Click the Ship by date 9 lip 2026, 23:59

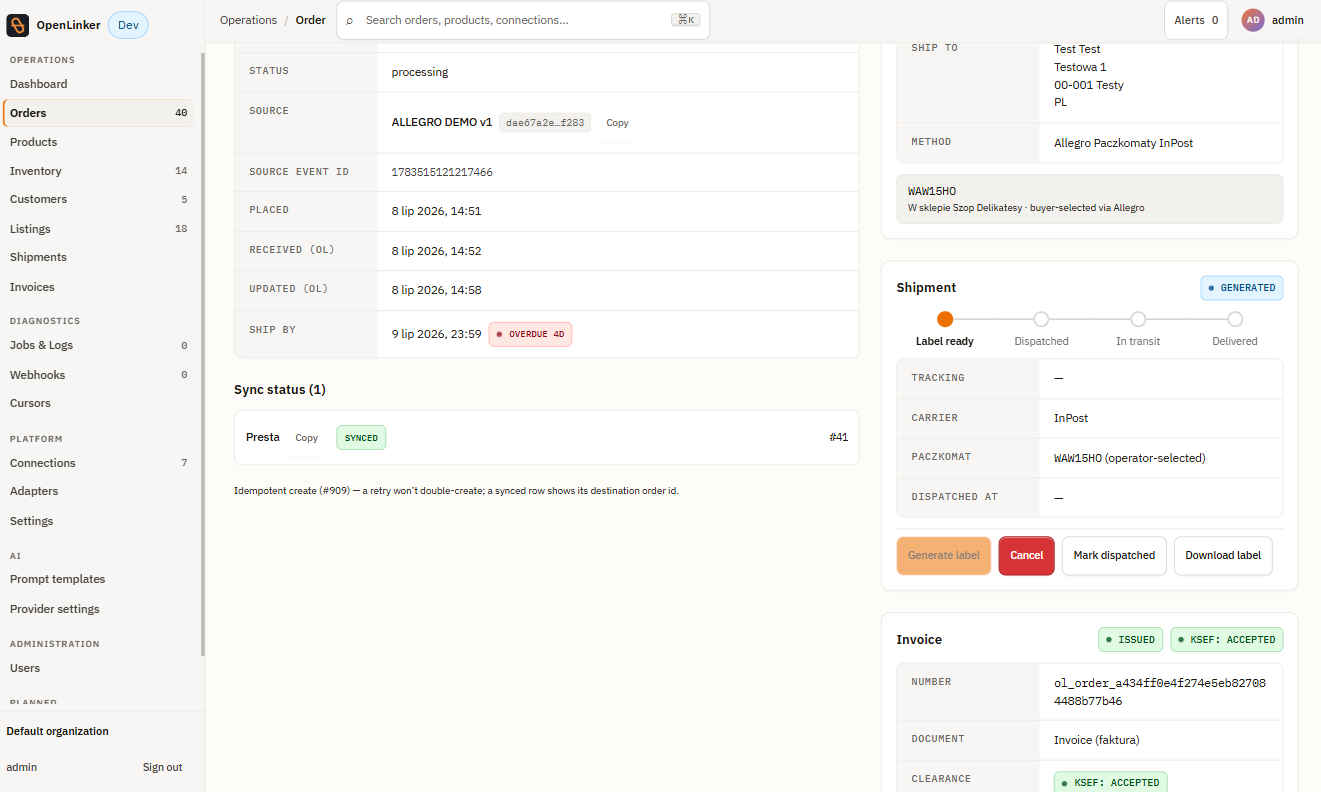[x=436, y=334]
